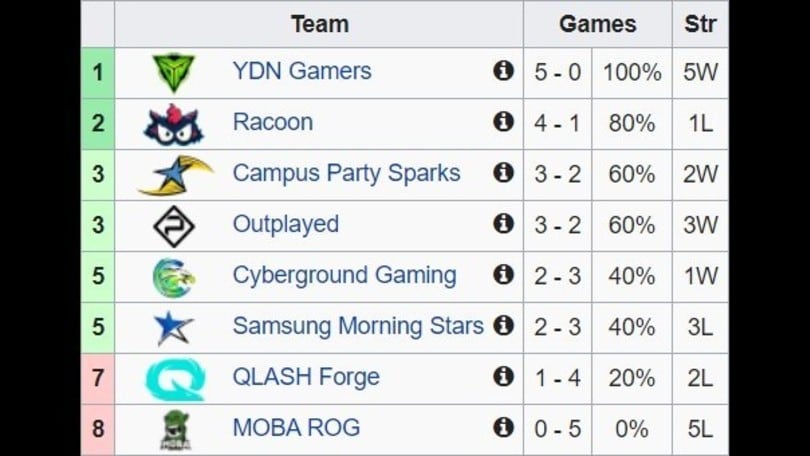
Task: Click the YDN Gamers green triangle logo
Action: click(x=174, y=73)
